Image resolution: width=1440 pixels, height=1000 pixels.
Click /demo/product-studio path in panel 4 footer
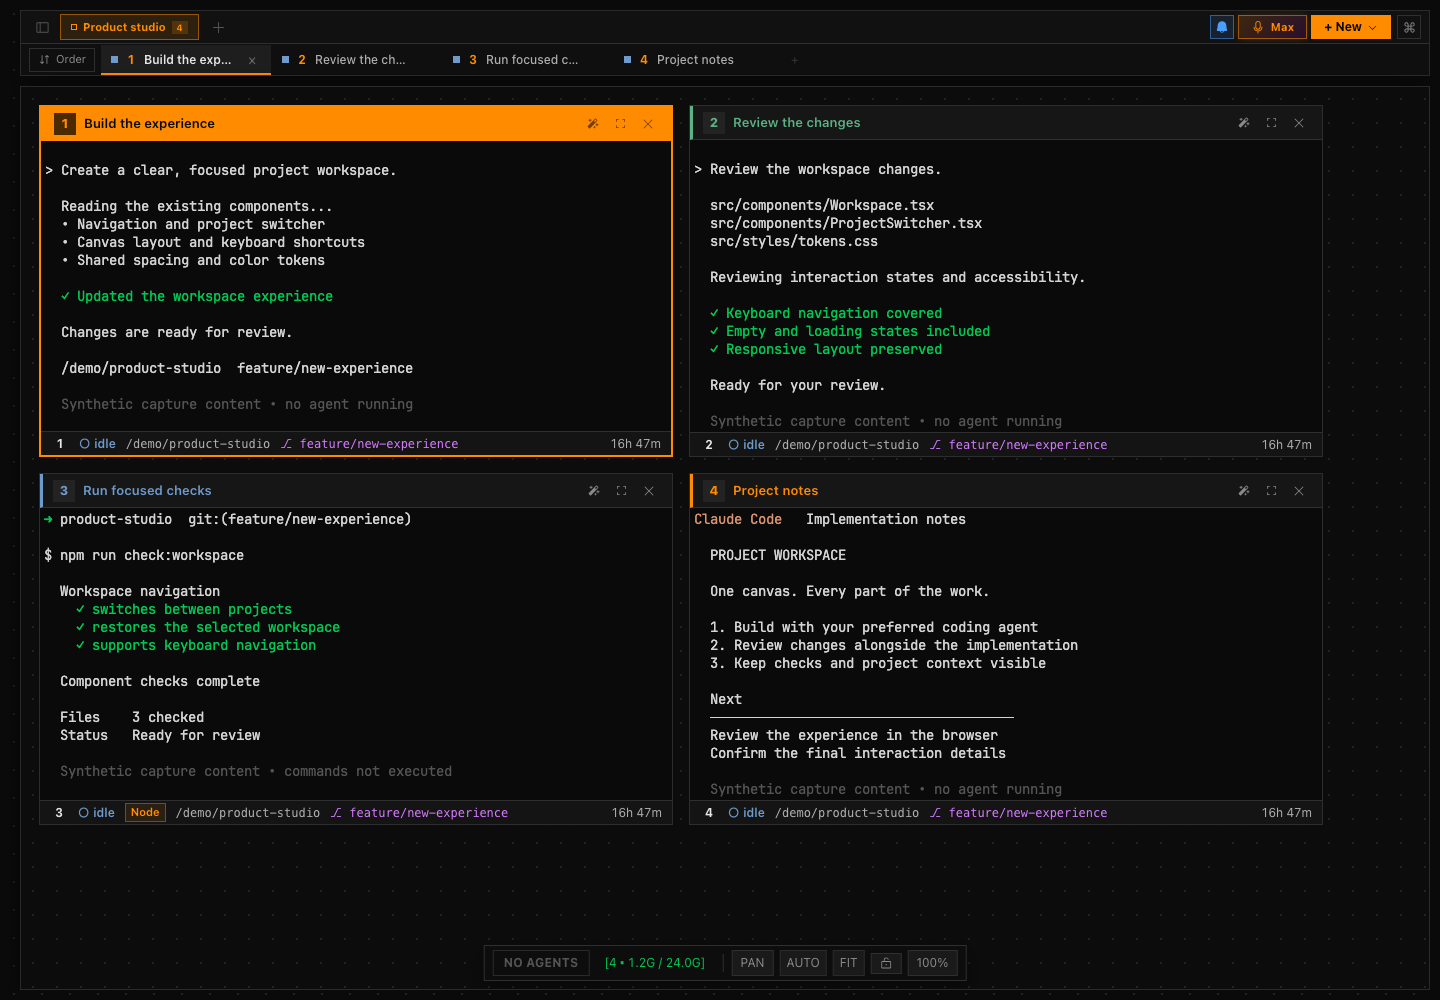click(x=847, y=813)
